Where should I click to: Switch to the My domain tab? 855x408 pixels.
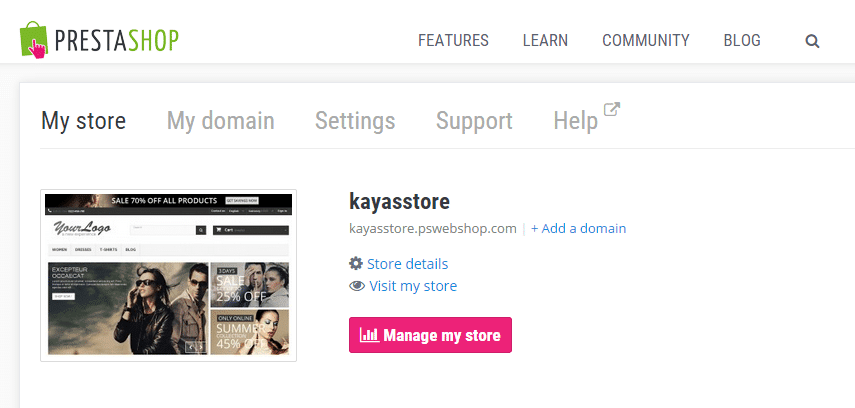pos(220,121)
